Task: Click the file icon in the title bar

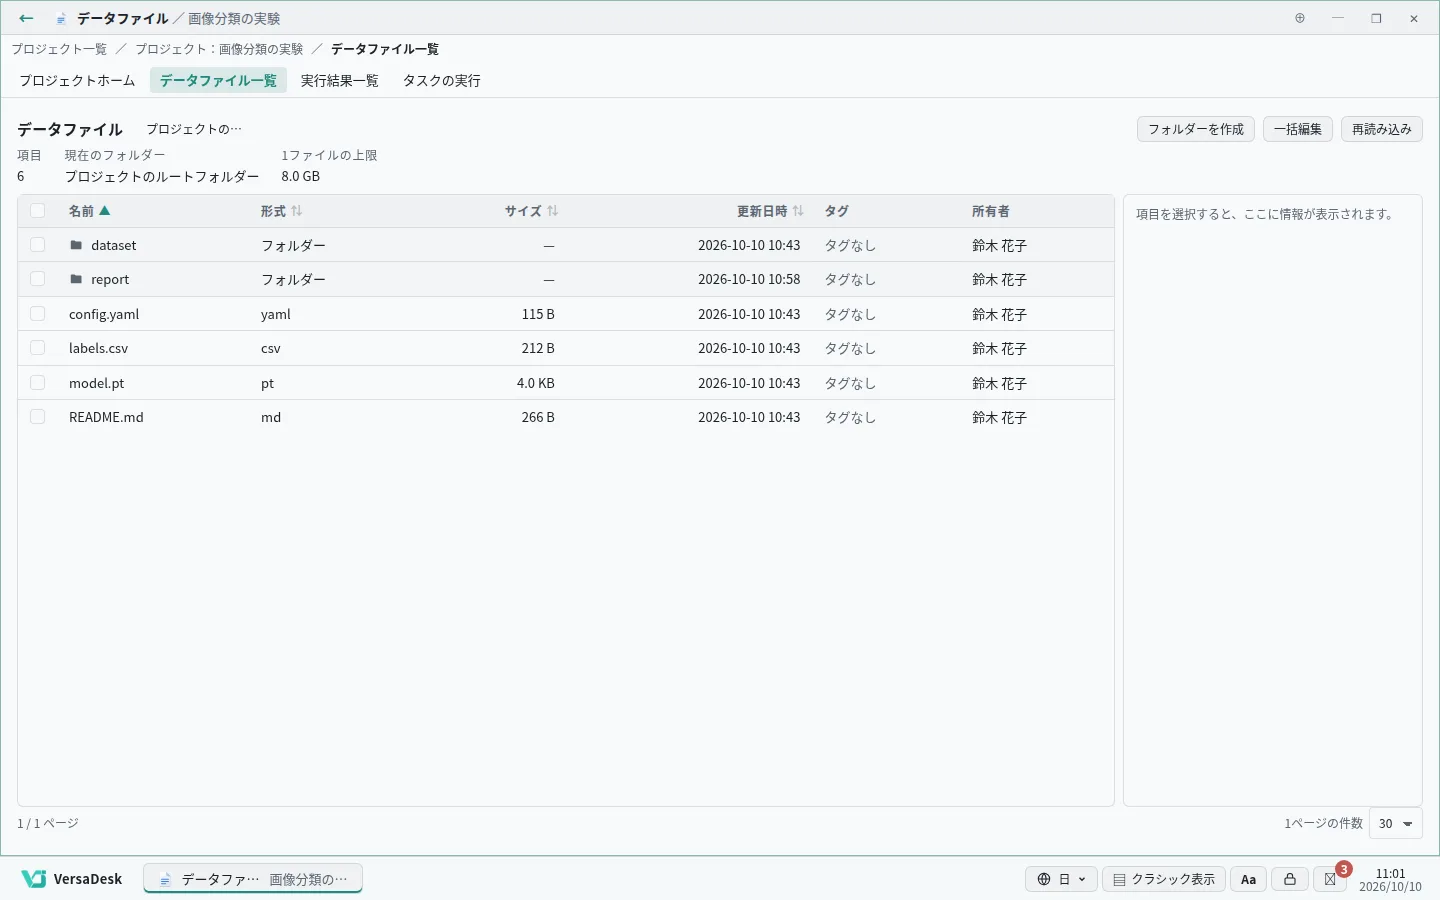Action: tap(62, 19)
